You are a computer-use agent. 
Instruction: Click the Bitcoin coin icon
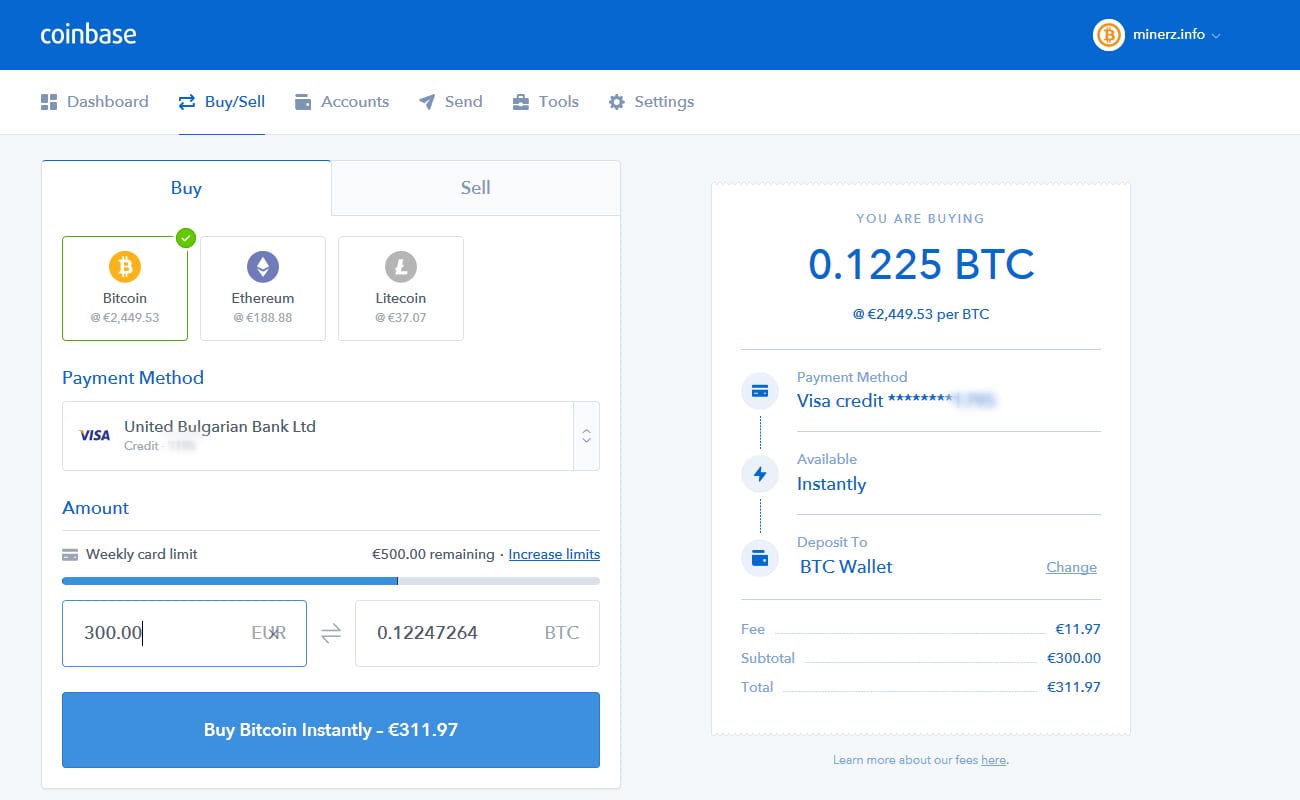point(125,267)
